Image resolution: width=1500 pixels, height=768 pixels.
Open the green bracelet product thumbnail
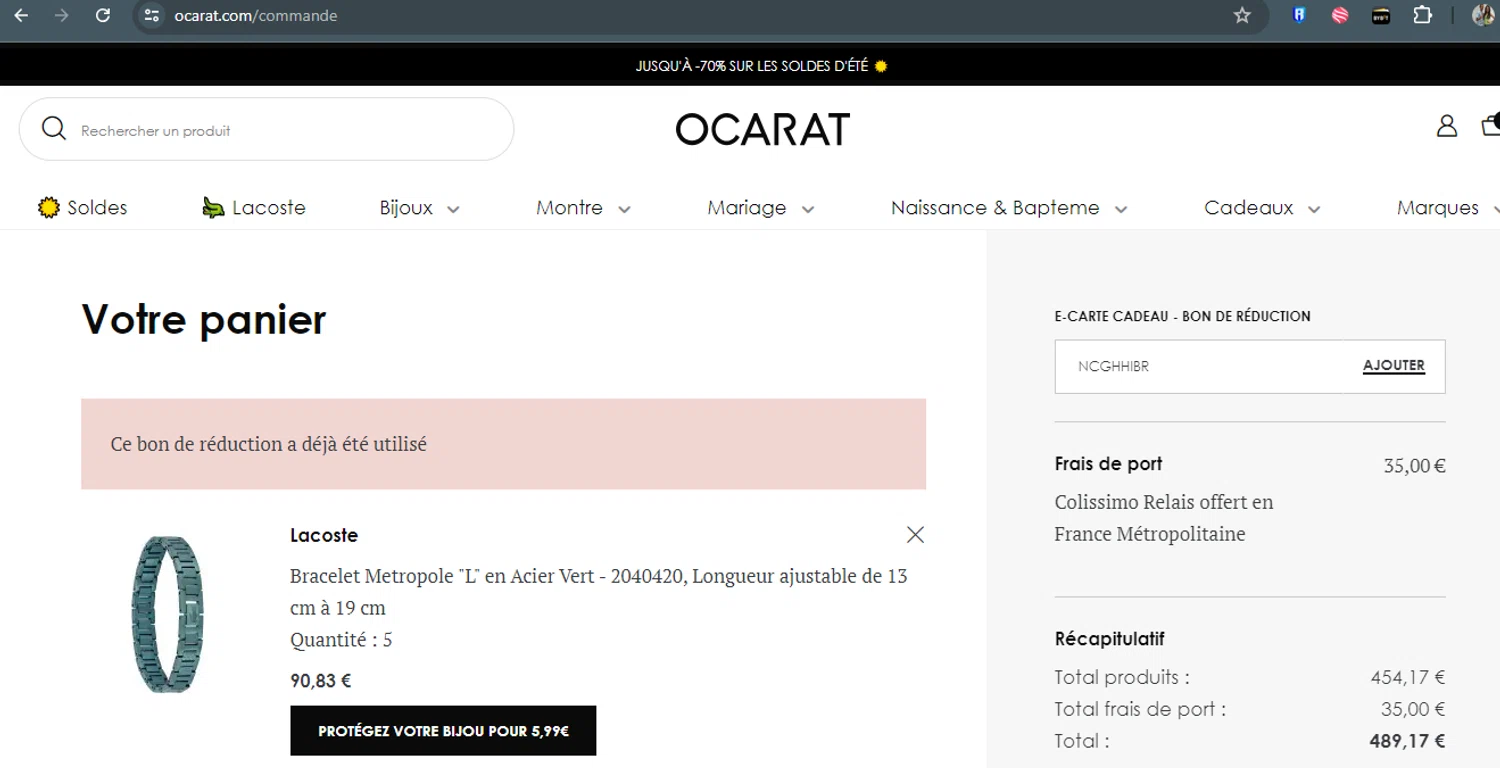[x=167, y=614]
